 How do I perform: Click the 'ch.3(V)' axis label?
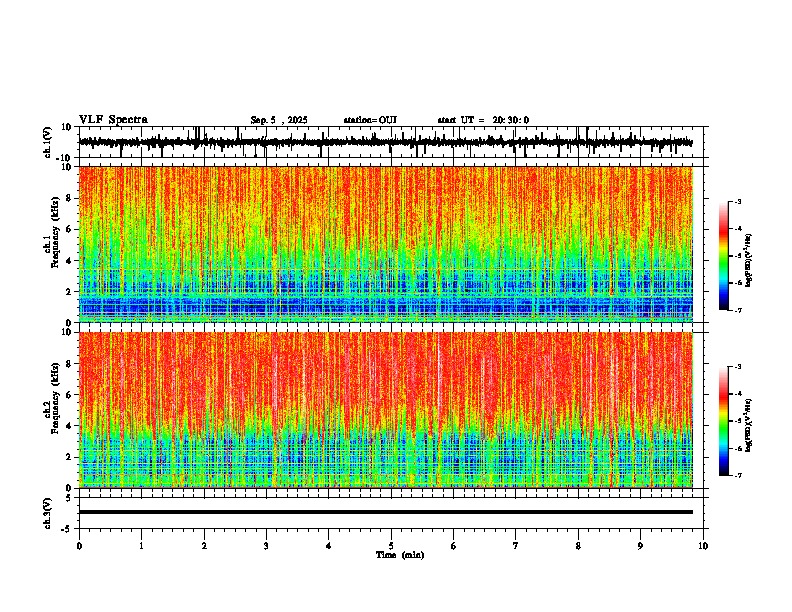tap(48, 514)
